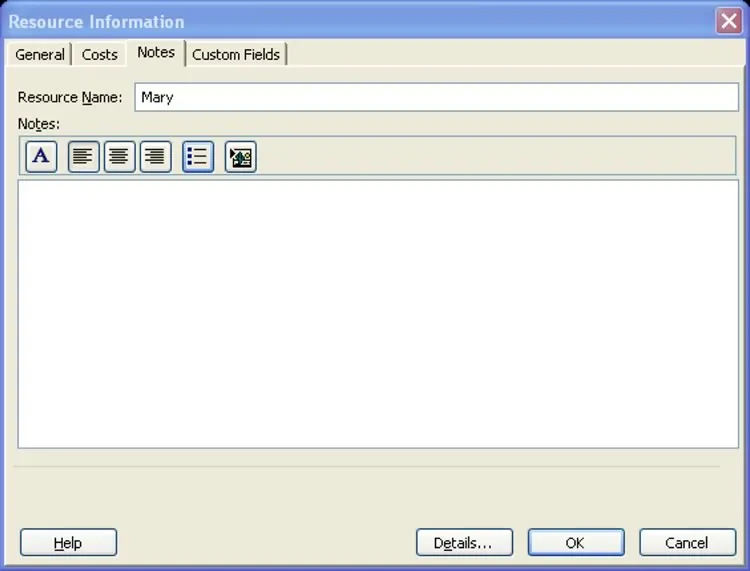Click the Resource Information title bar
Screen dimensions: 750x571
(x=350, y=21)
